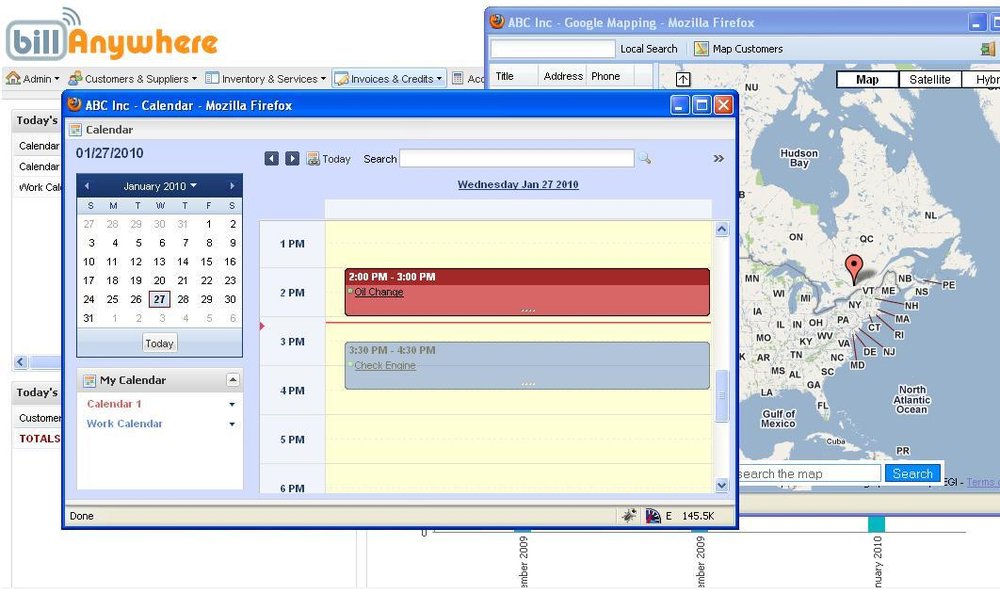Open Calendar 1 options dropdown arrow

point(232,404)
